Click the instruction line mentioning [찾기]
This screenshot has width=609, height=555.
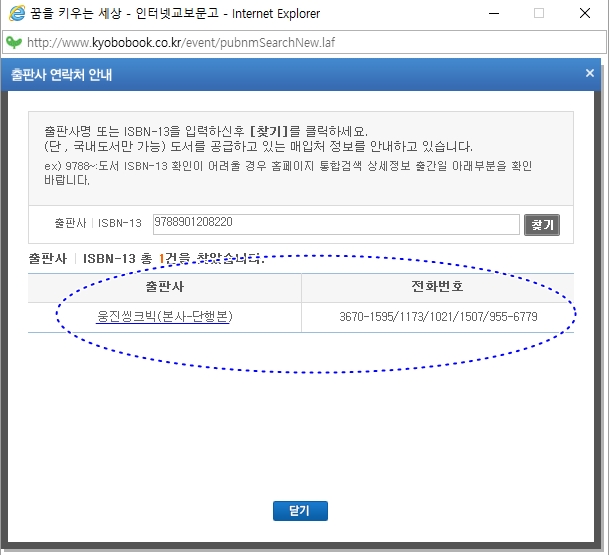pos(206,131)
